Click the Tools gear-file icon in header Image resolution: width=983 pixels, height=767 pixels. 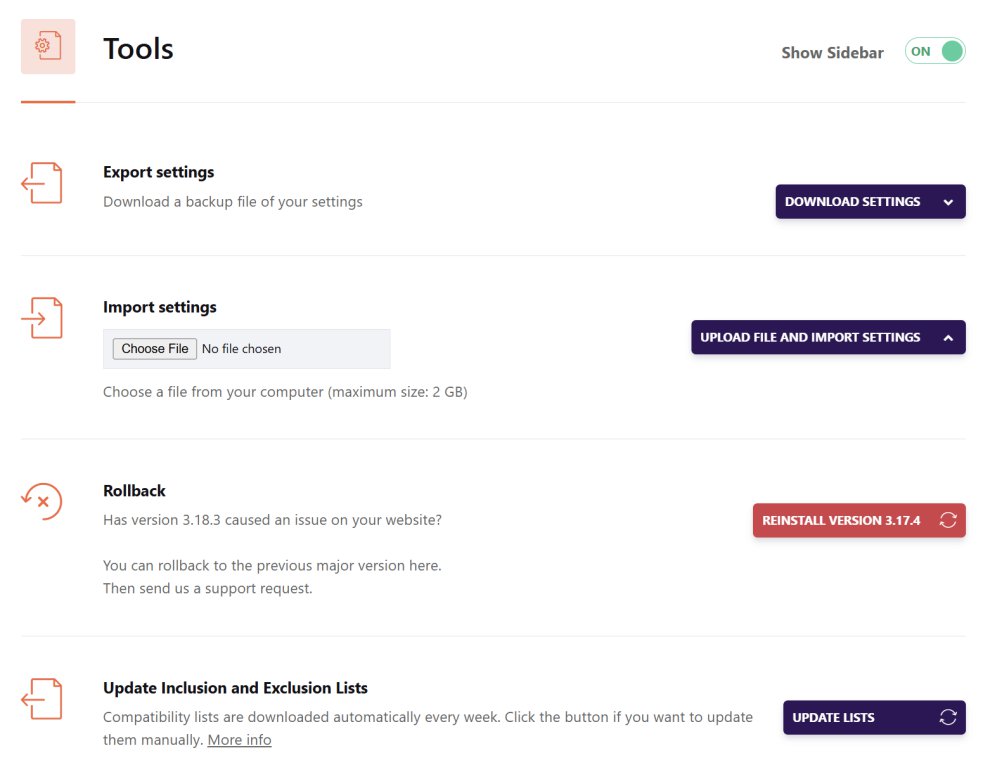pyautogui.click(x=47, y=47)
